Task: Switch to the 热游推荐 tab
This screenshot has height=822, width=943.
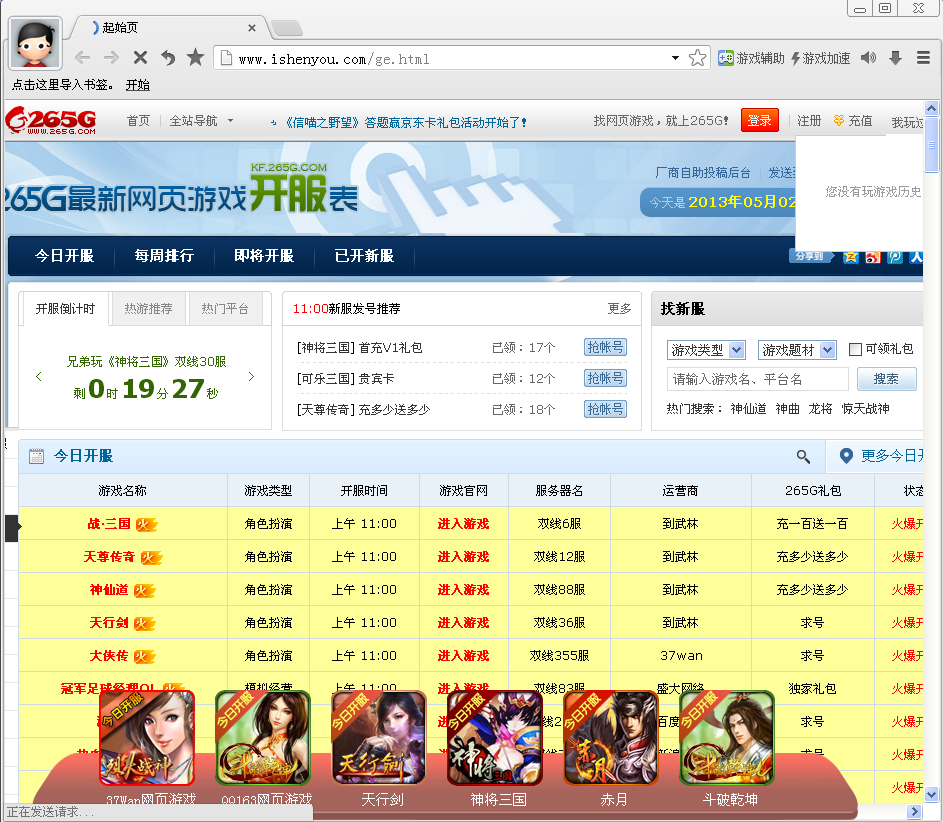Action: 148,309
